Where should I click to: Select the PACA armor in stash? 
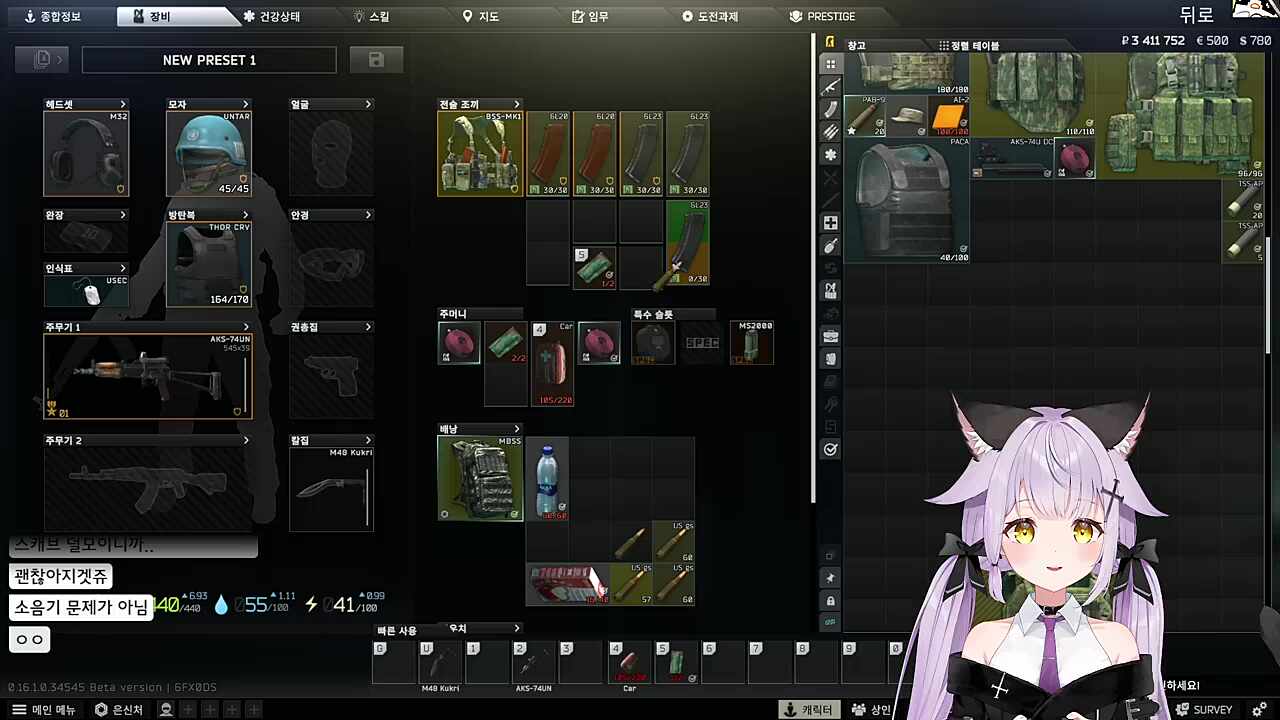pos(908,199)
